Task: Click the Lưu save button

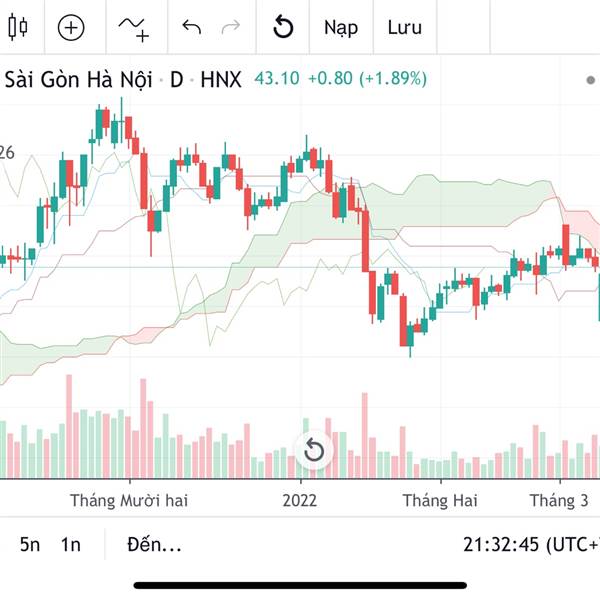Action: pos(404,28)
